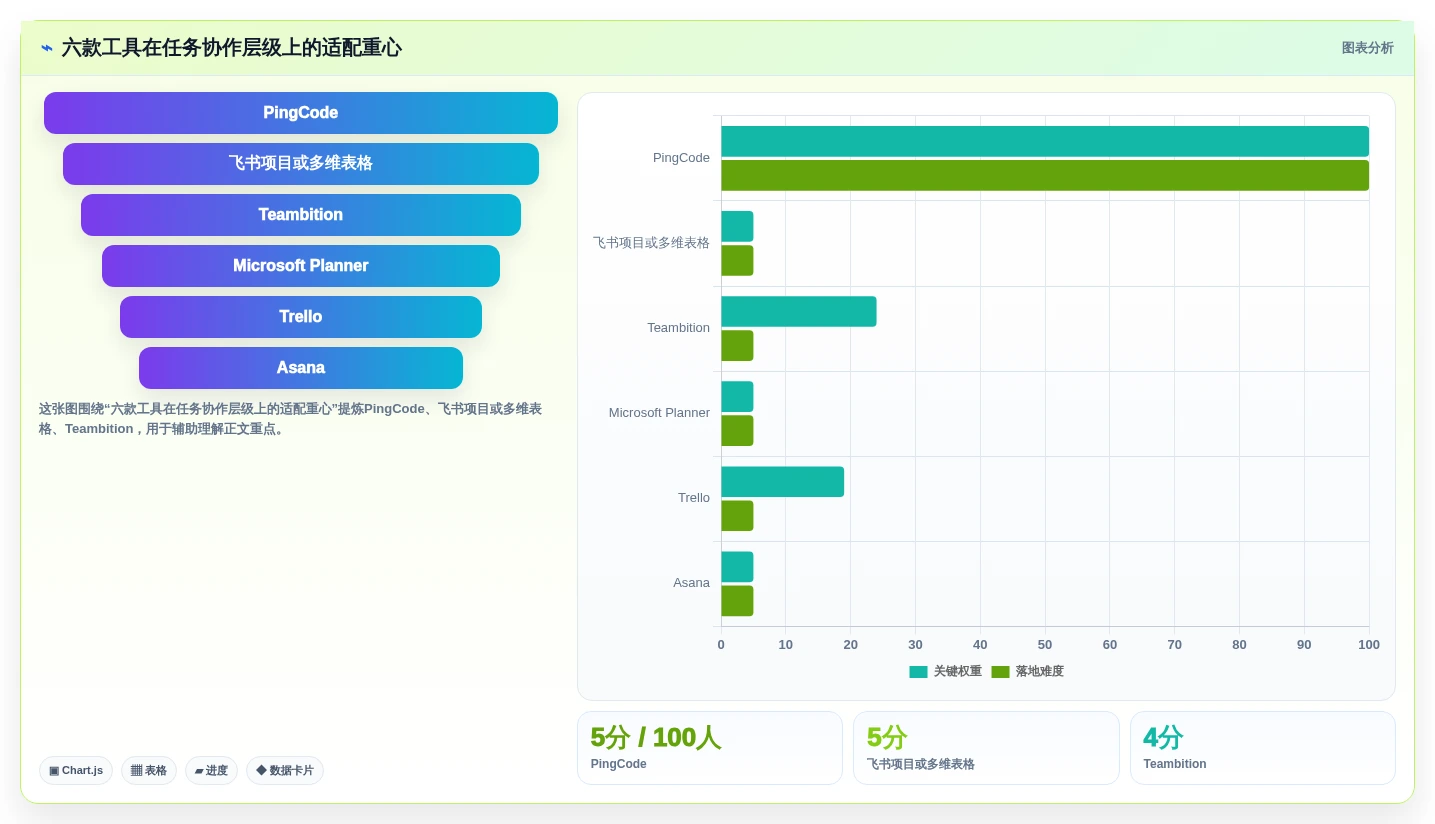Click the PingCode y-axis label

[681, 158]
